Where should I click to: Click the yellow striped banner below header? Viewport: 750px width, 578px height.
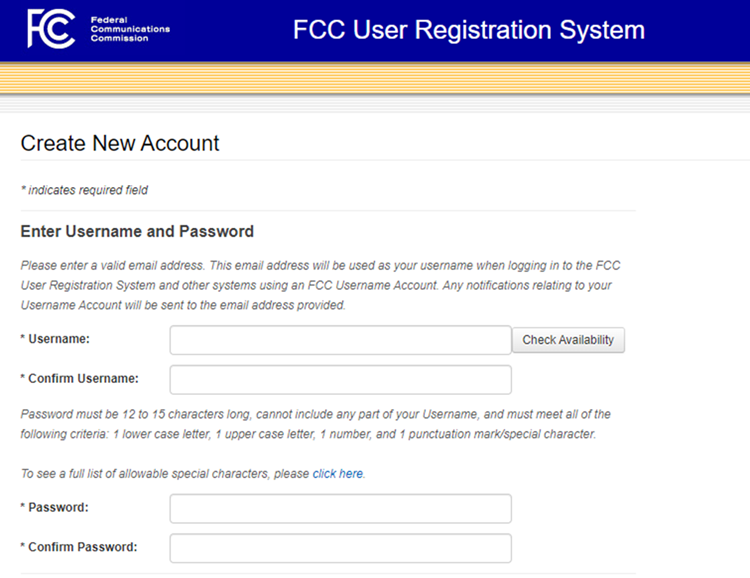[375, 78]
